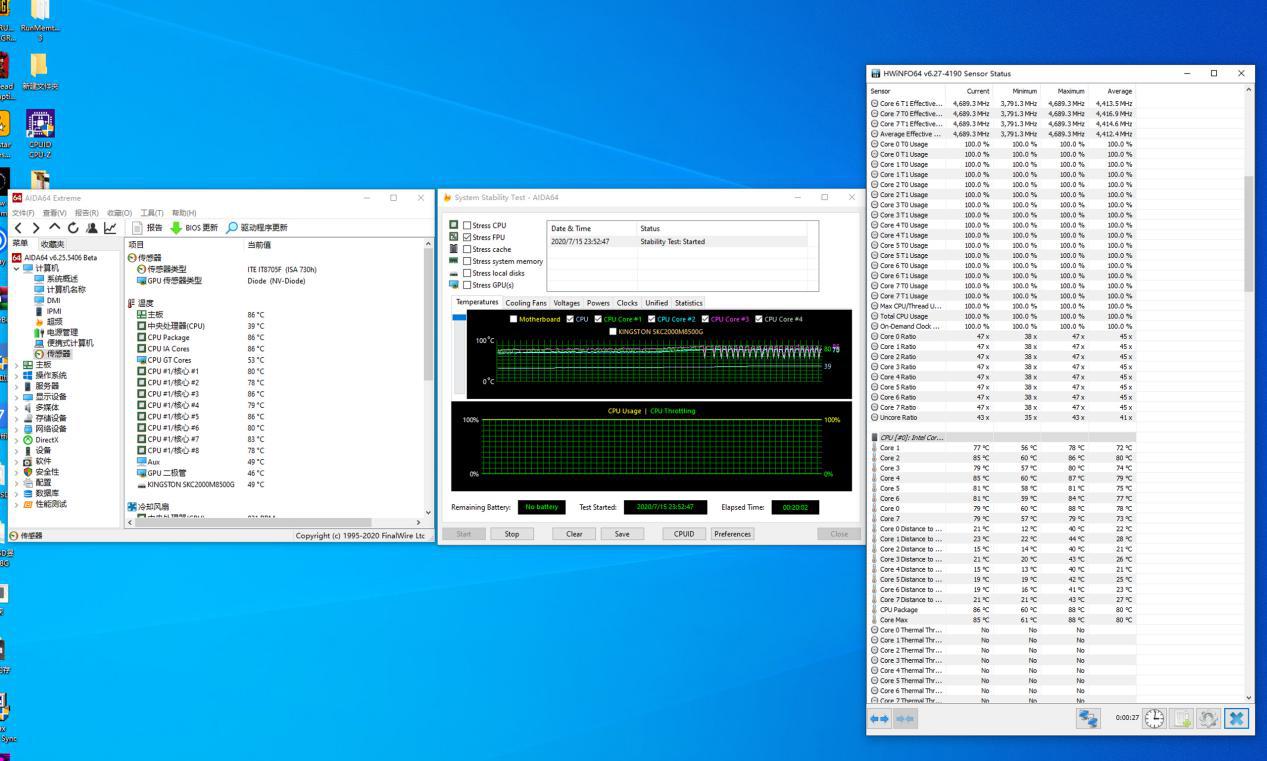Click the HWiNFO vertical scrollbar thumb

click(x=1248, y=232)
